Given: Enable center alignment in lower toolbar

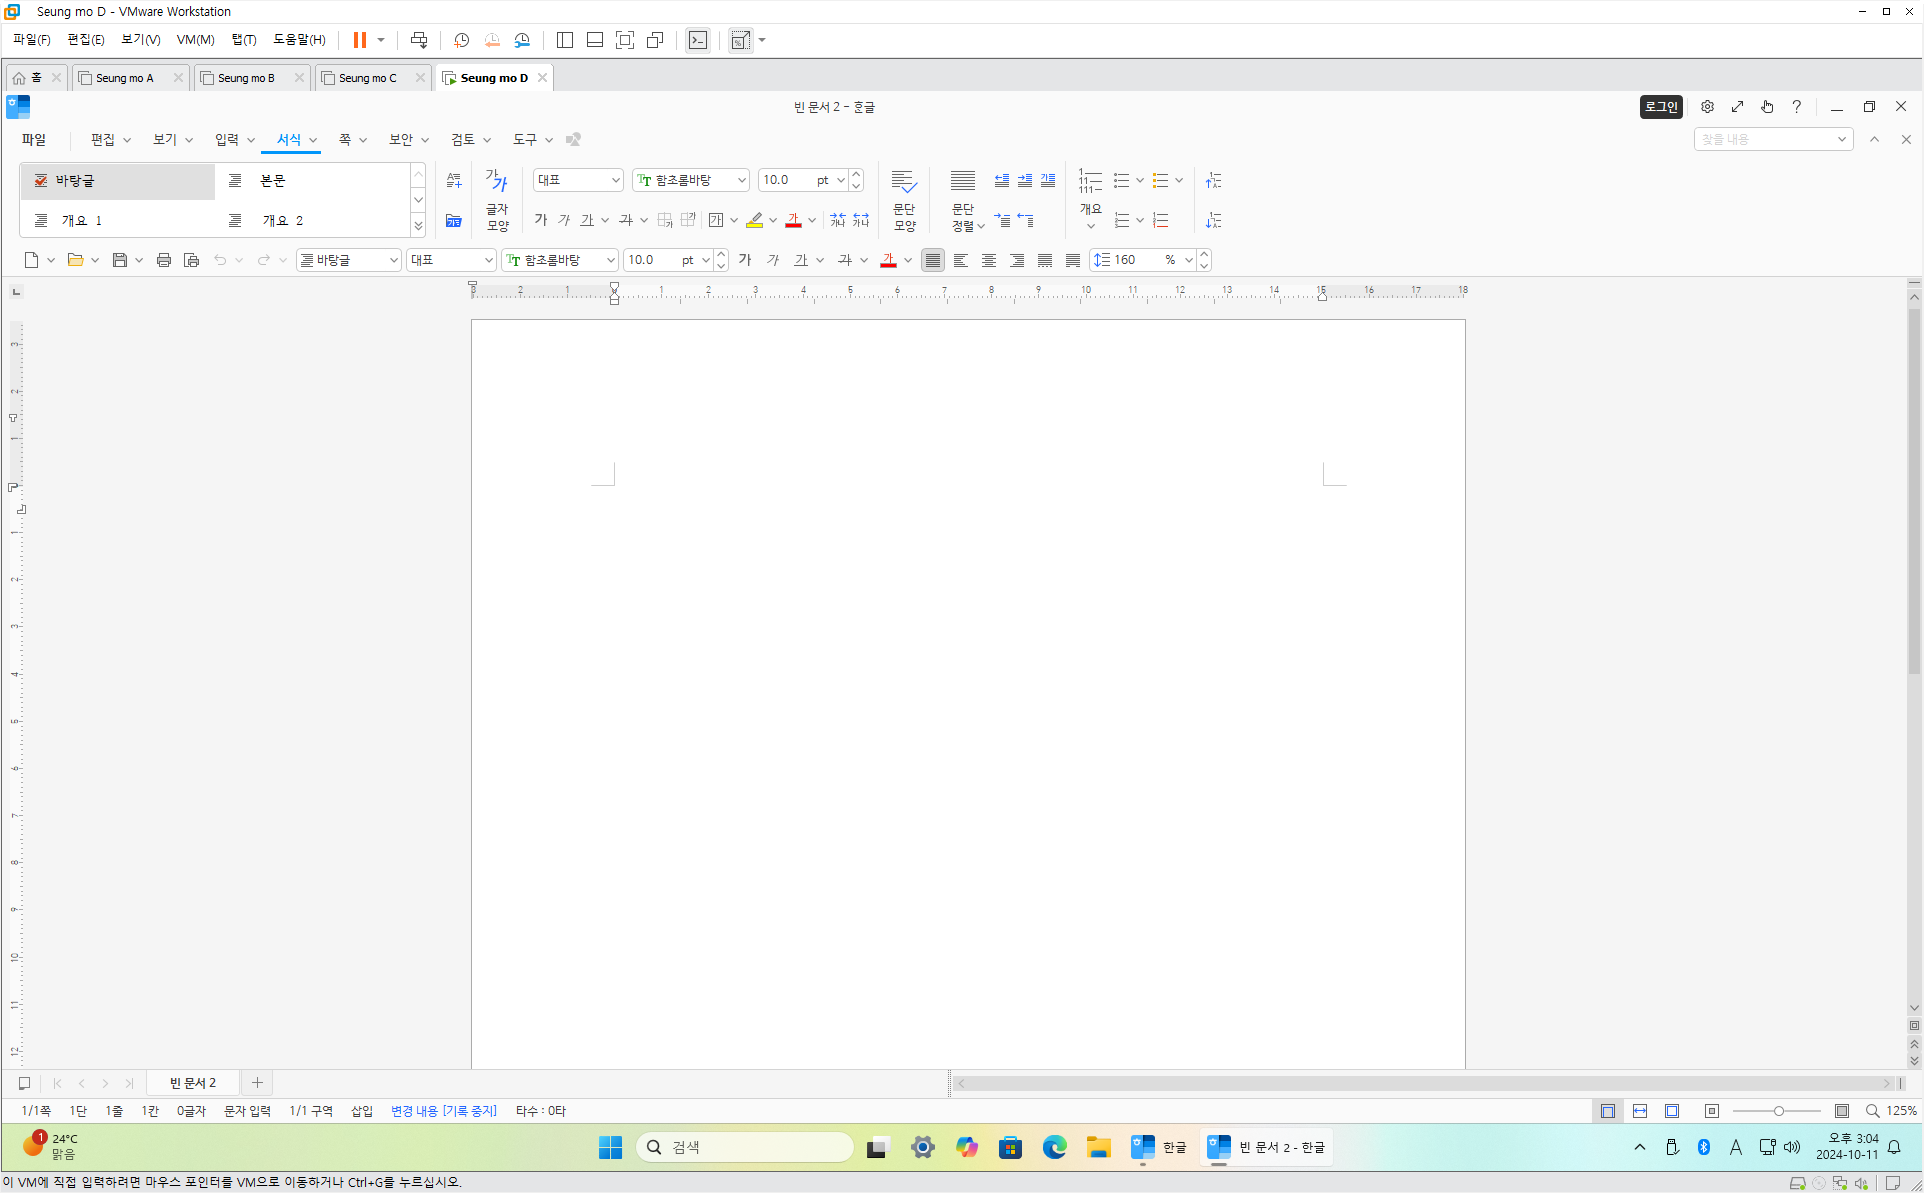Looking at the screenshot, I should (989, 260).
